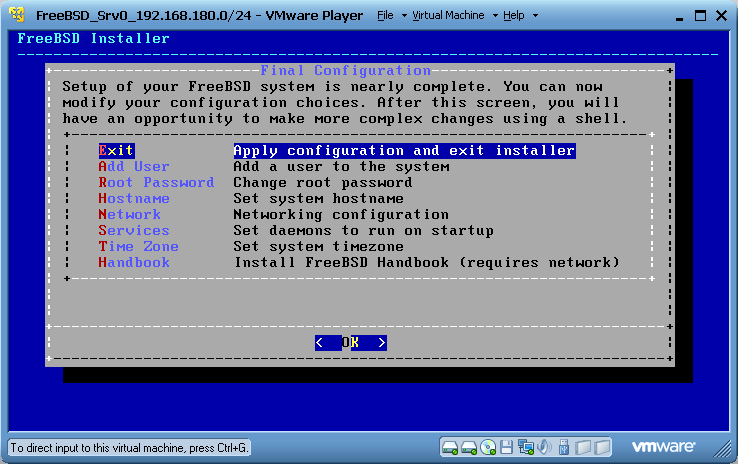Select the Root Password entry

click(x=156, y=183)
